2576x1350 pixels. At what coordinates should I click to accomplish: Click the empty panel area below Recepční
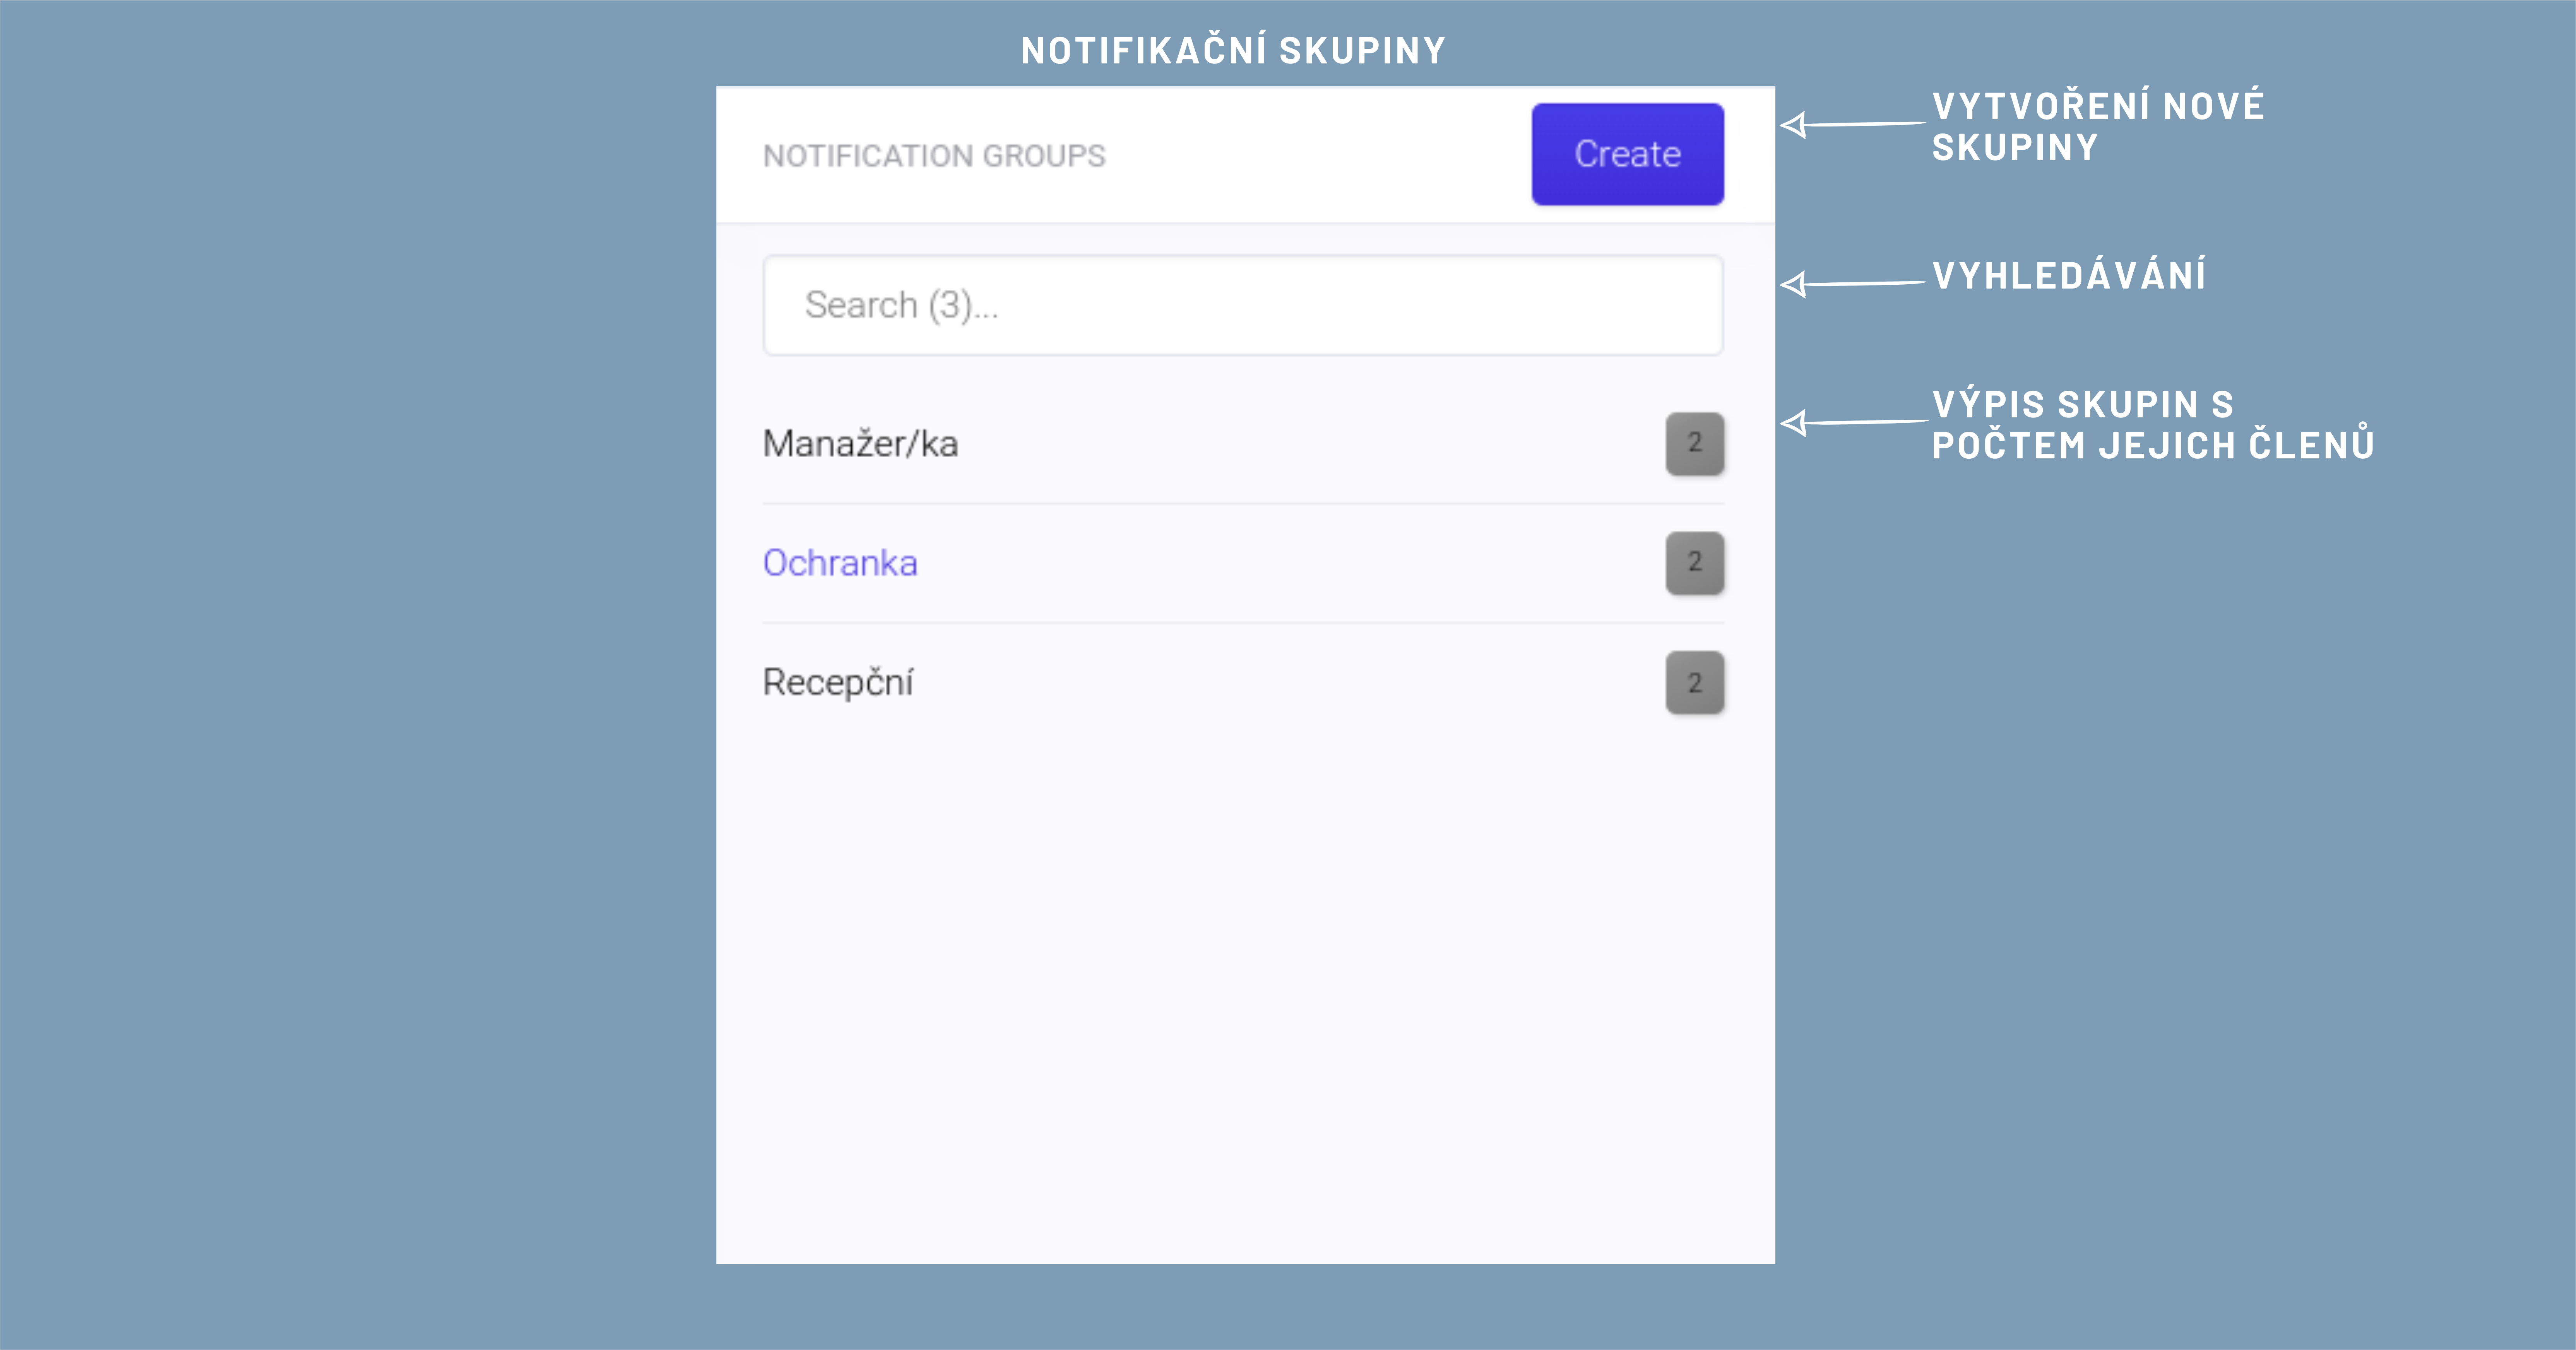(x=1244, y=980)
